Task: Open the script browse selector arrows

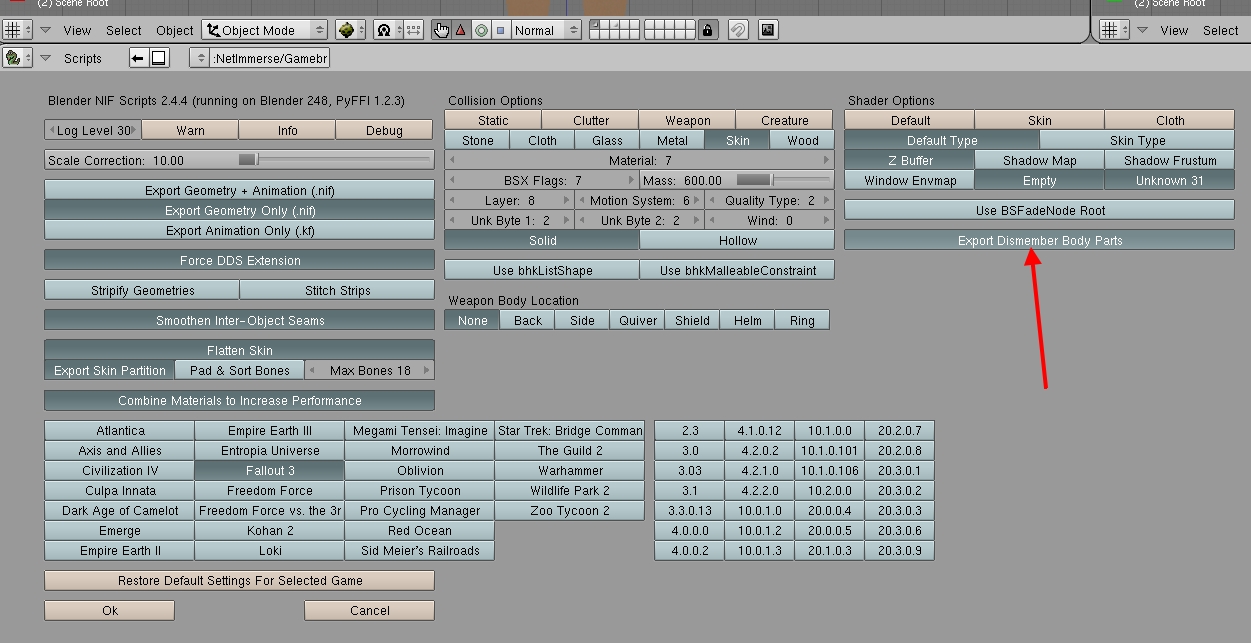Action: coord(200,58)
